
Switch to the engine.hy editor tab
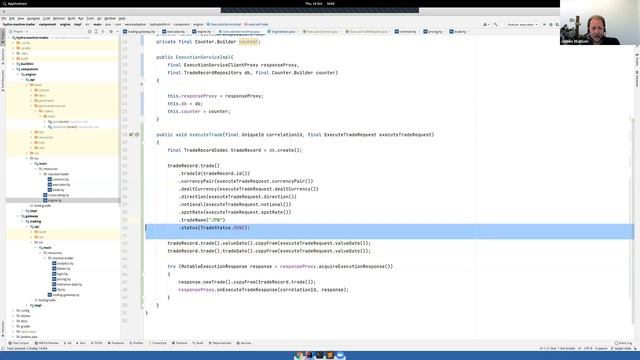[x=202, y=31]
